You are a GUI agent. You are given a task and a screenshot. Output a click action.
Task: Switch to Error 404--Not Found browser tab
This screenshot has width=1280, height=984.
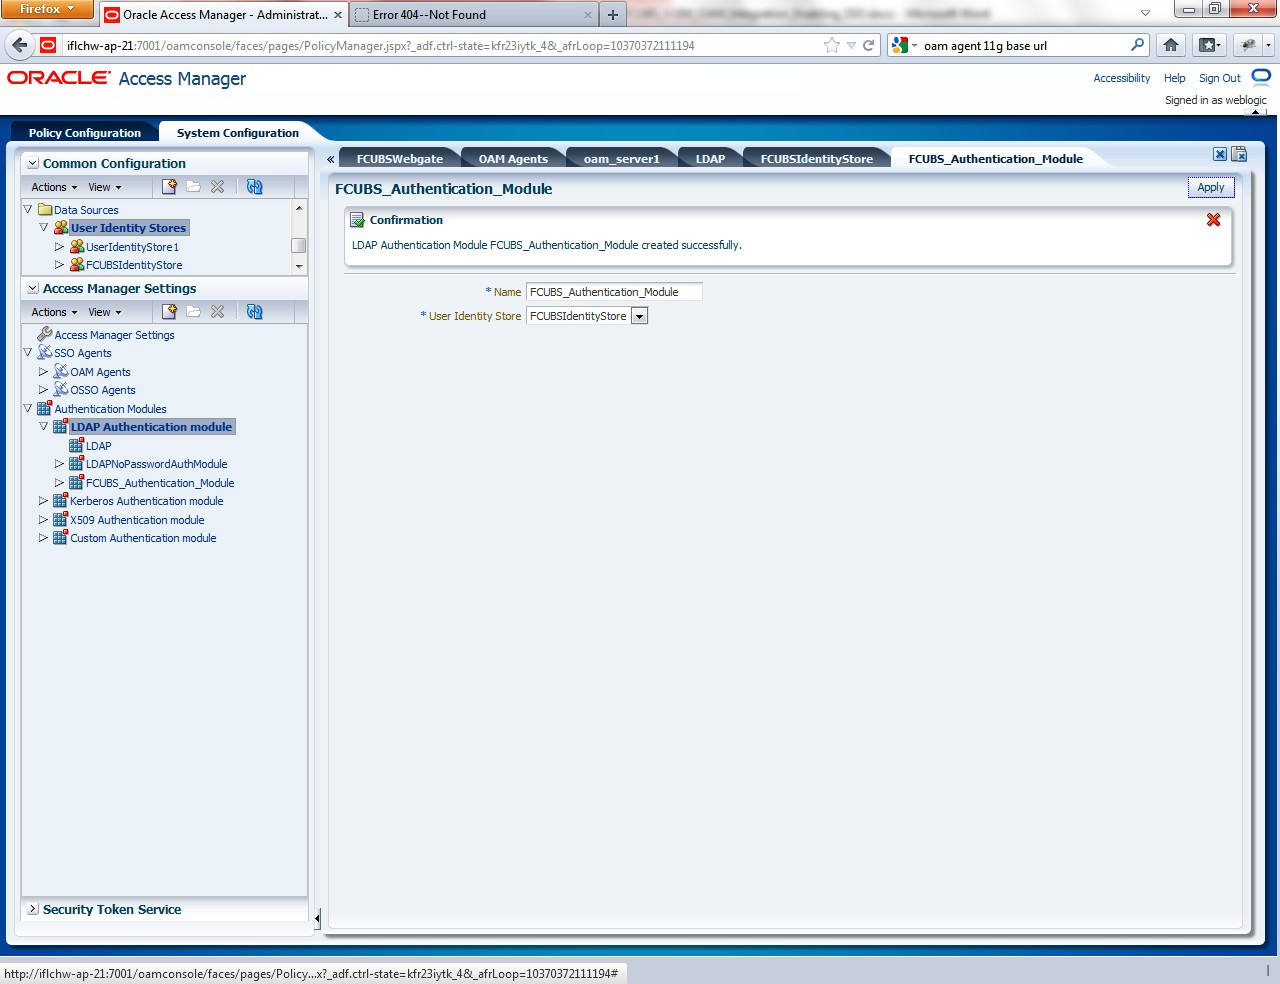[x=474, y=15]
